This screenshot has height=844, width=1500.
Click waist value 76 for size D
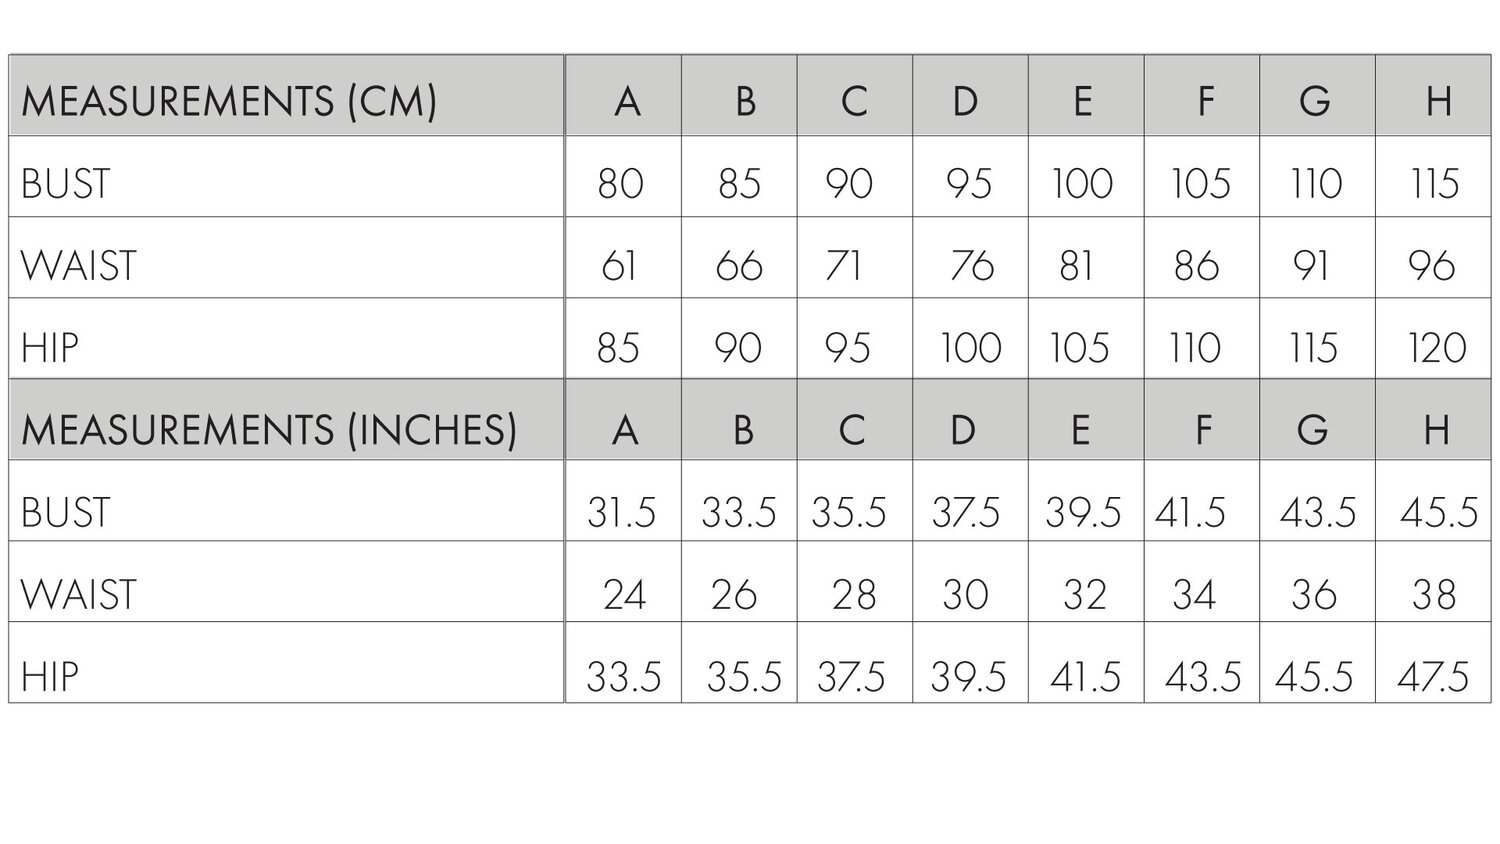click(x=972, y=266)
